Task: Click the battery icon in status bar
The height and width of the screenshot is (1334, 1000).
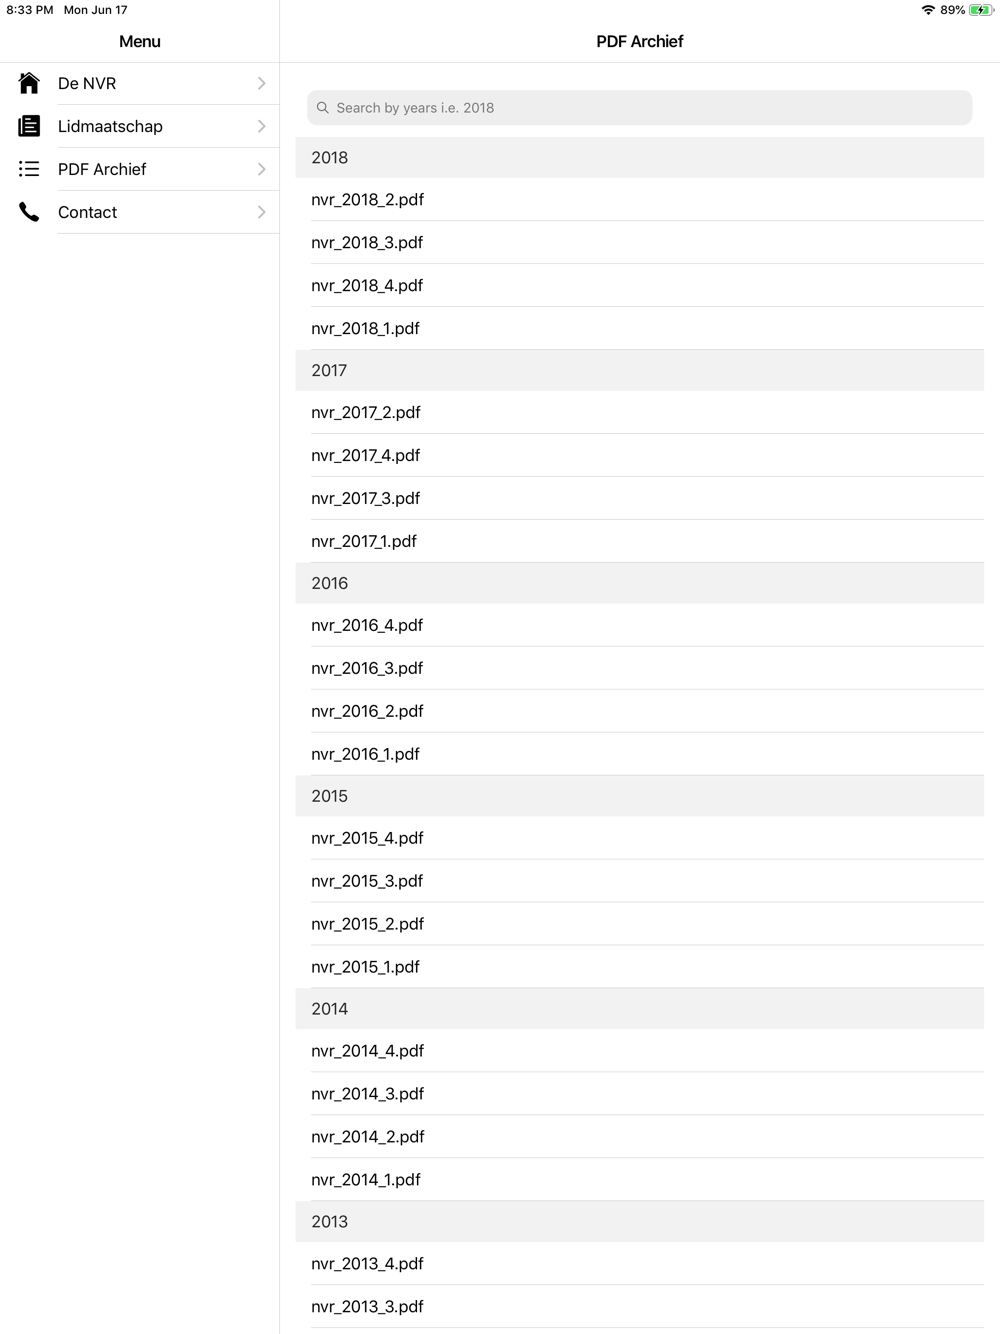Action: tap(981, 10)
